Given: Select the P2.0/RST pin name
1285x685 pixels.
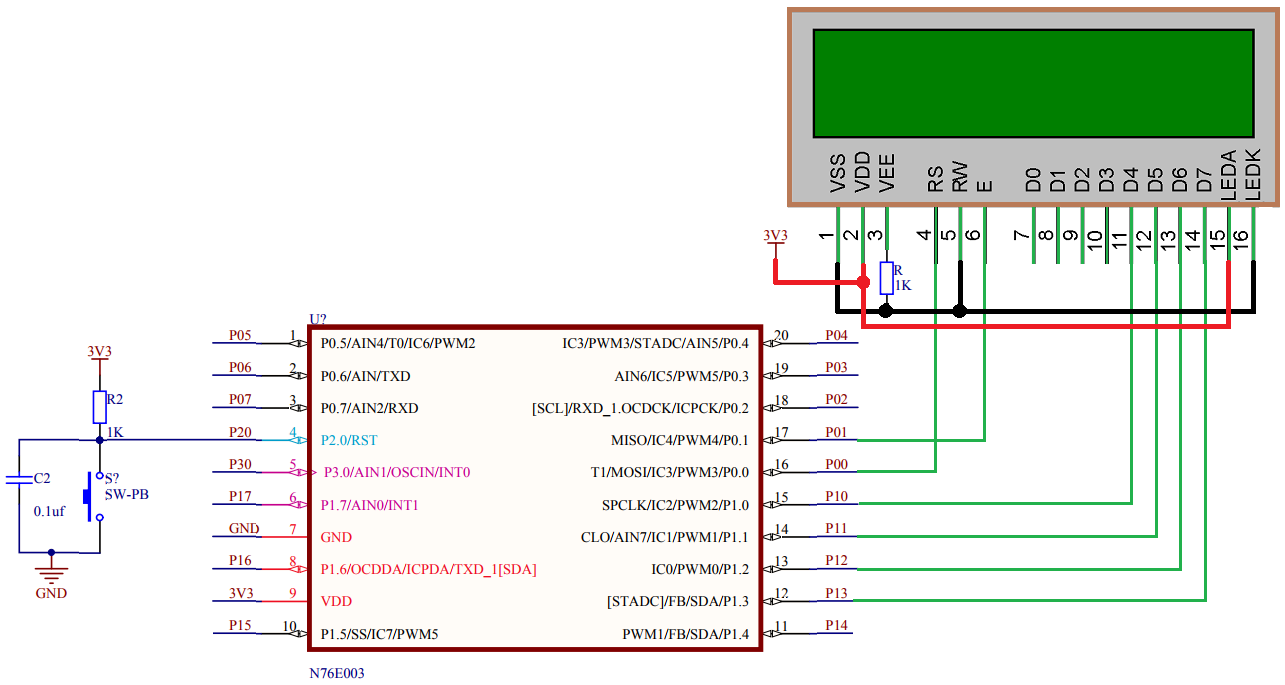Looking at the screenshot, I should (349, 440).
